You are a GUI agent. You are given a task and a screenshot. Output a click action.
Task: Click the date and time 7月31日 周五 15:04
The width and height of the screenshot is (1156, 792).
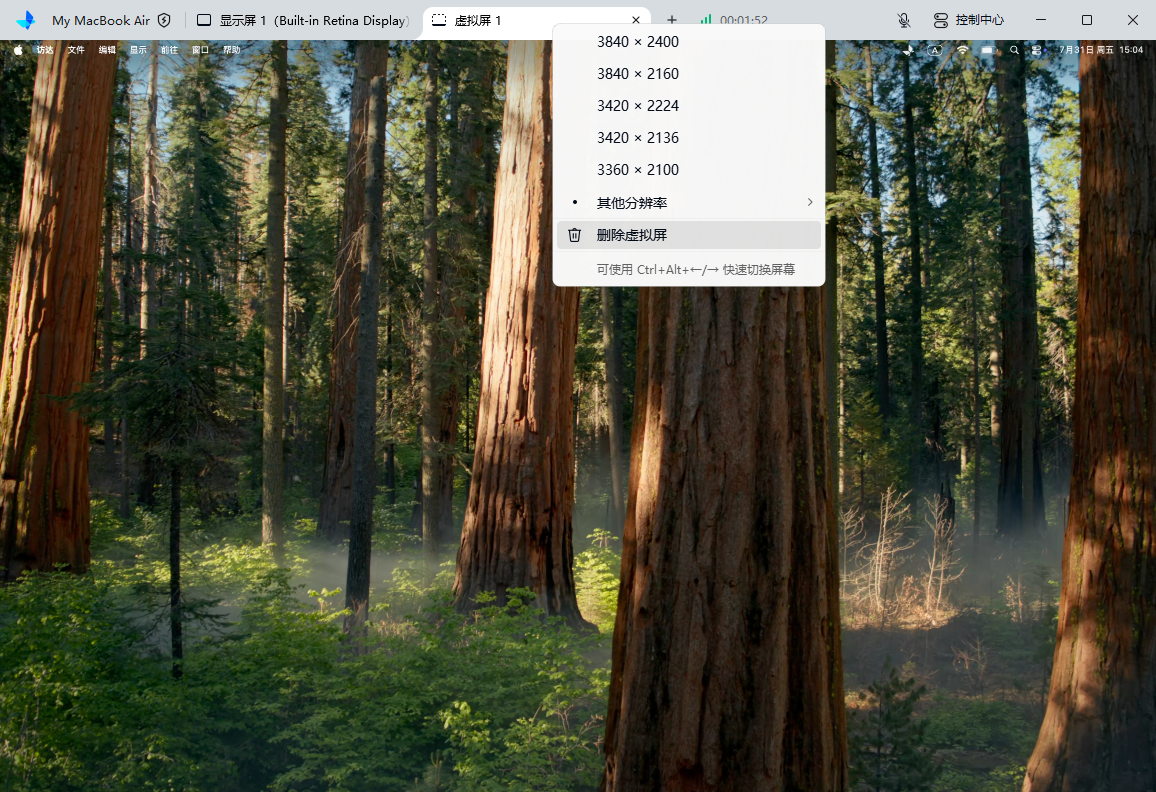(x=1101, y=50)
